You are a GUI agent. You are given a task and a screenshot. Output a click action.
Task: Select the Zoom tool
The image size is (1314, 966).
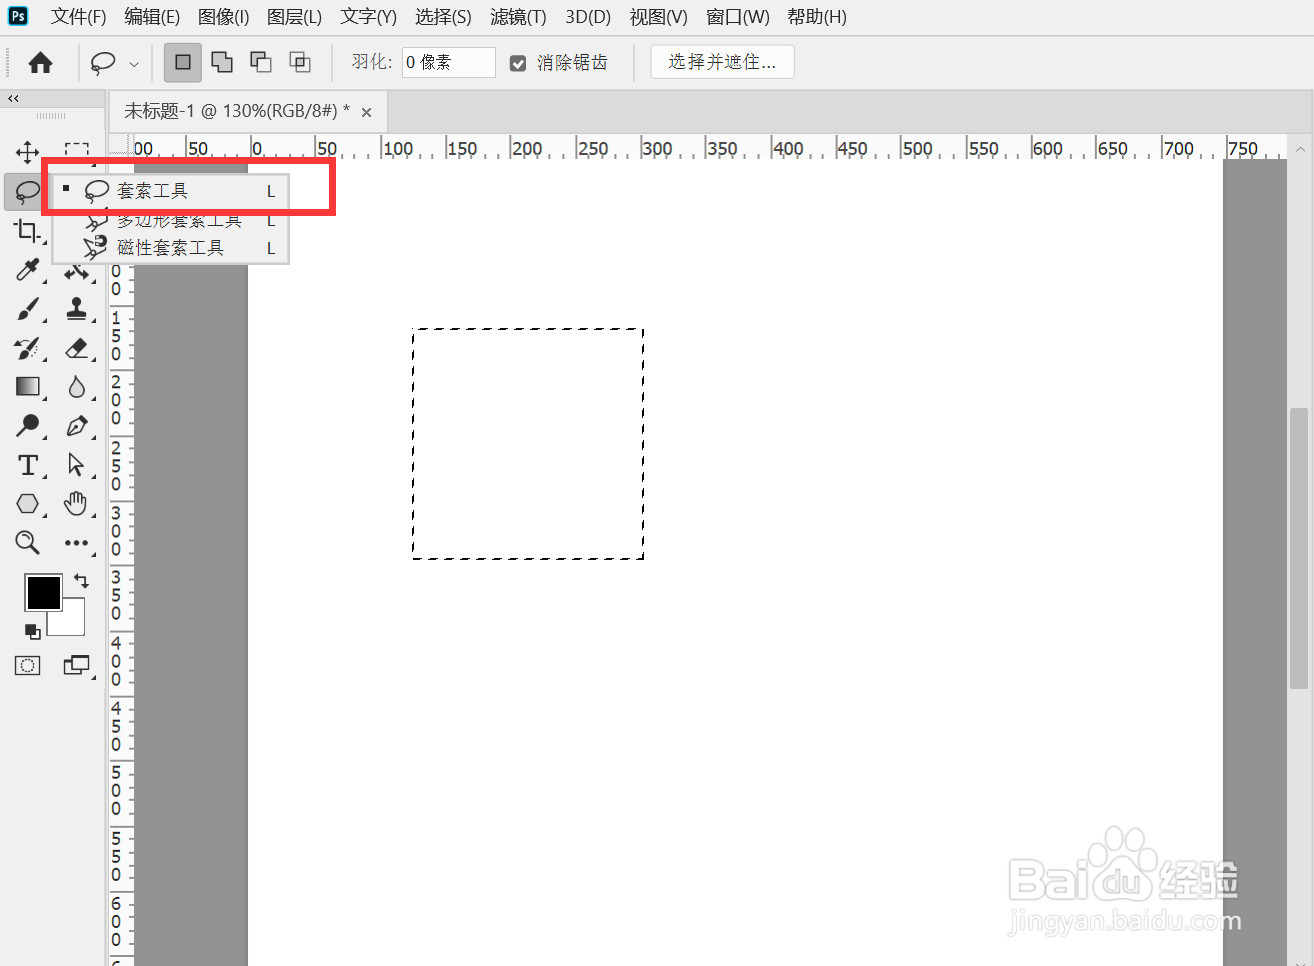[x=27, y=543]
